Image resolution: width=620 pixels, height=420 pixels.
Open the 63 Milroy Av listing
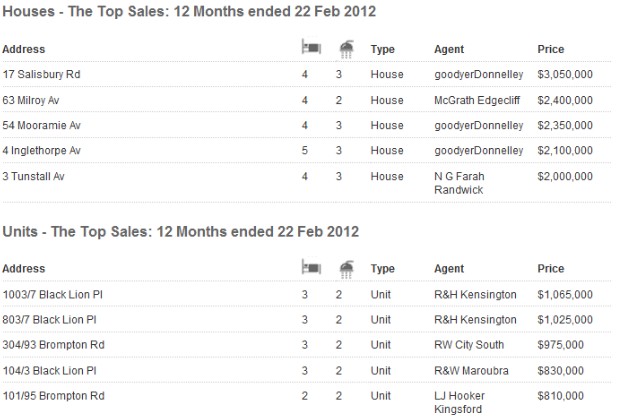[x=31, y=100]
